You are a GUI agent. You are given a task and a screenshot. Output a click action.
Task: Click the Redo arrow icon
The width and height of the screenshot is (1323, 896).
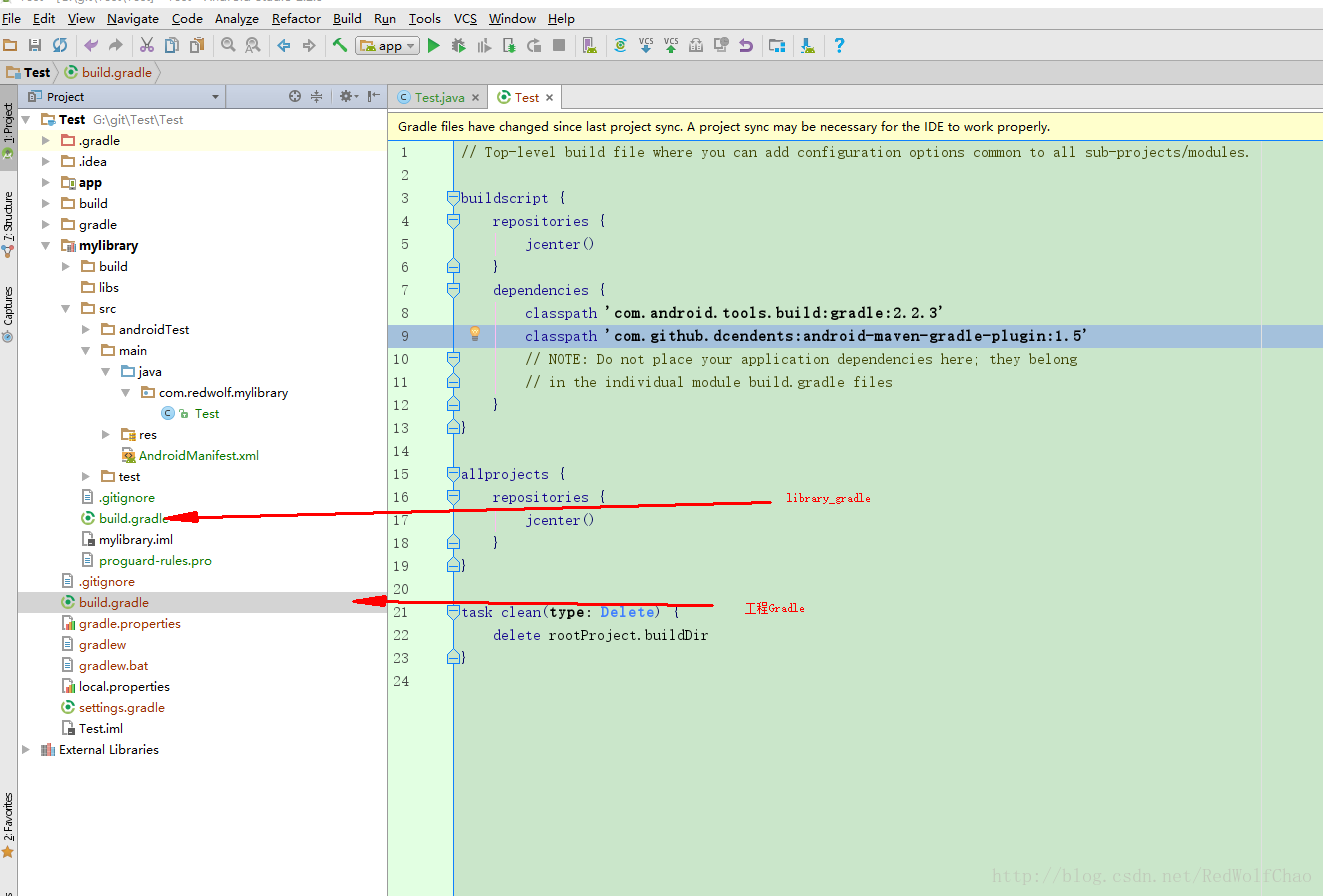click(x=116, y=45)
